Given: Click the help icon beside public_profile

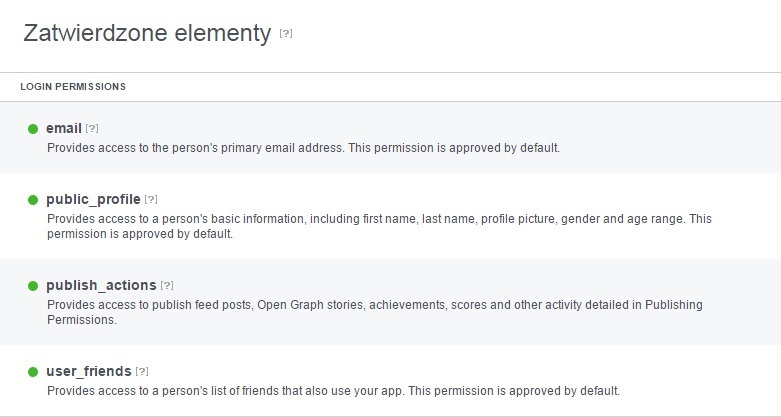Looking at the screenshot, I should coord(151,200).
